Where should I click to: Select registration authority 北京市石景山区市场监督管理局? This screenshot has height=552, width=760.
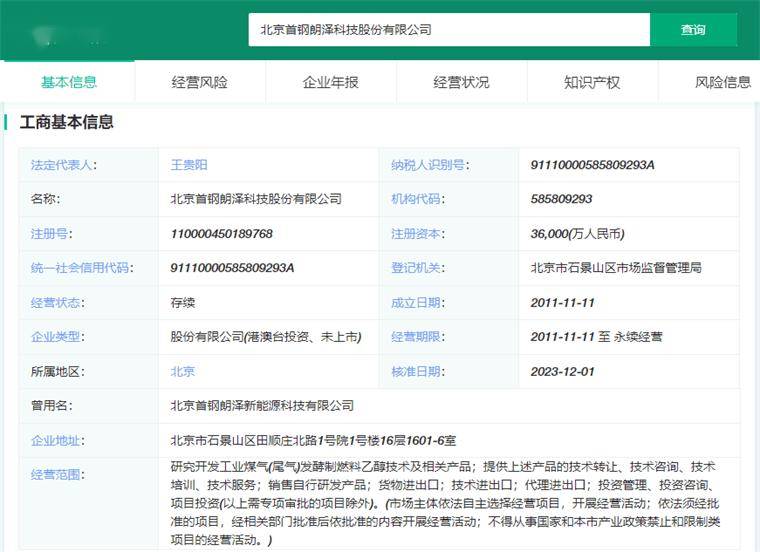click(616, 268)
